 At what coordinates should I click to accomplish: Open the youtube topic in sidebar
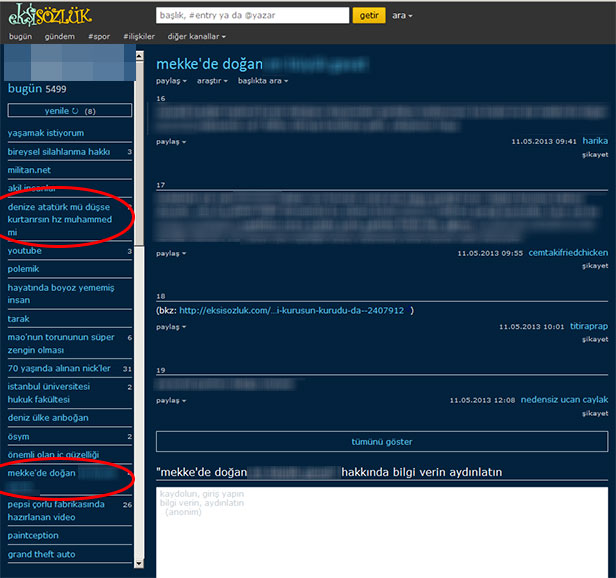[x=25, y=251]
